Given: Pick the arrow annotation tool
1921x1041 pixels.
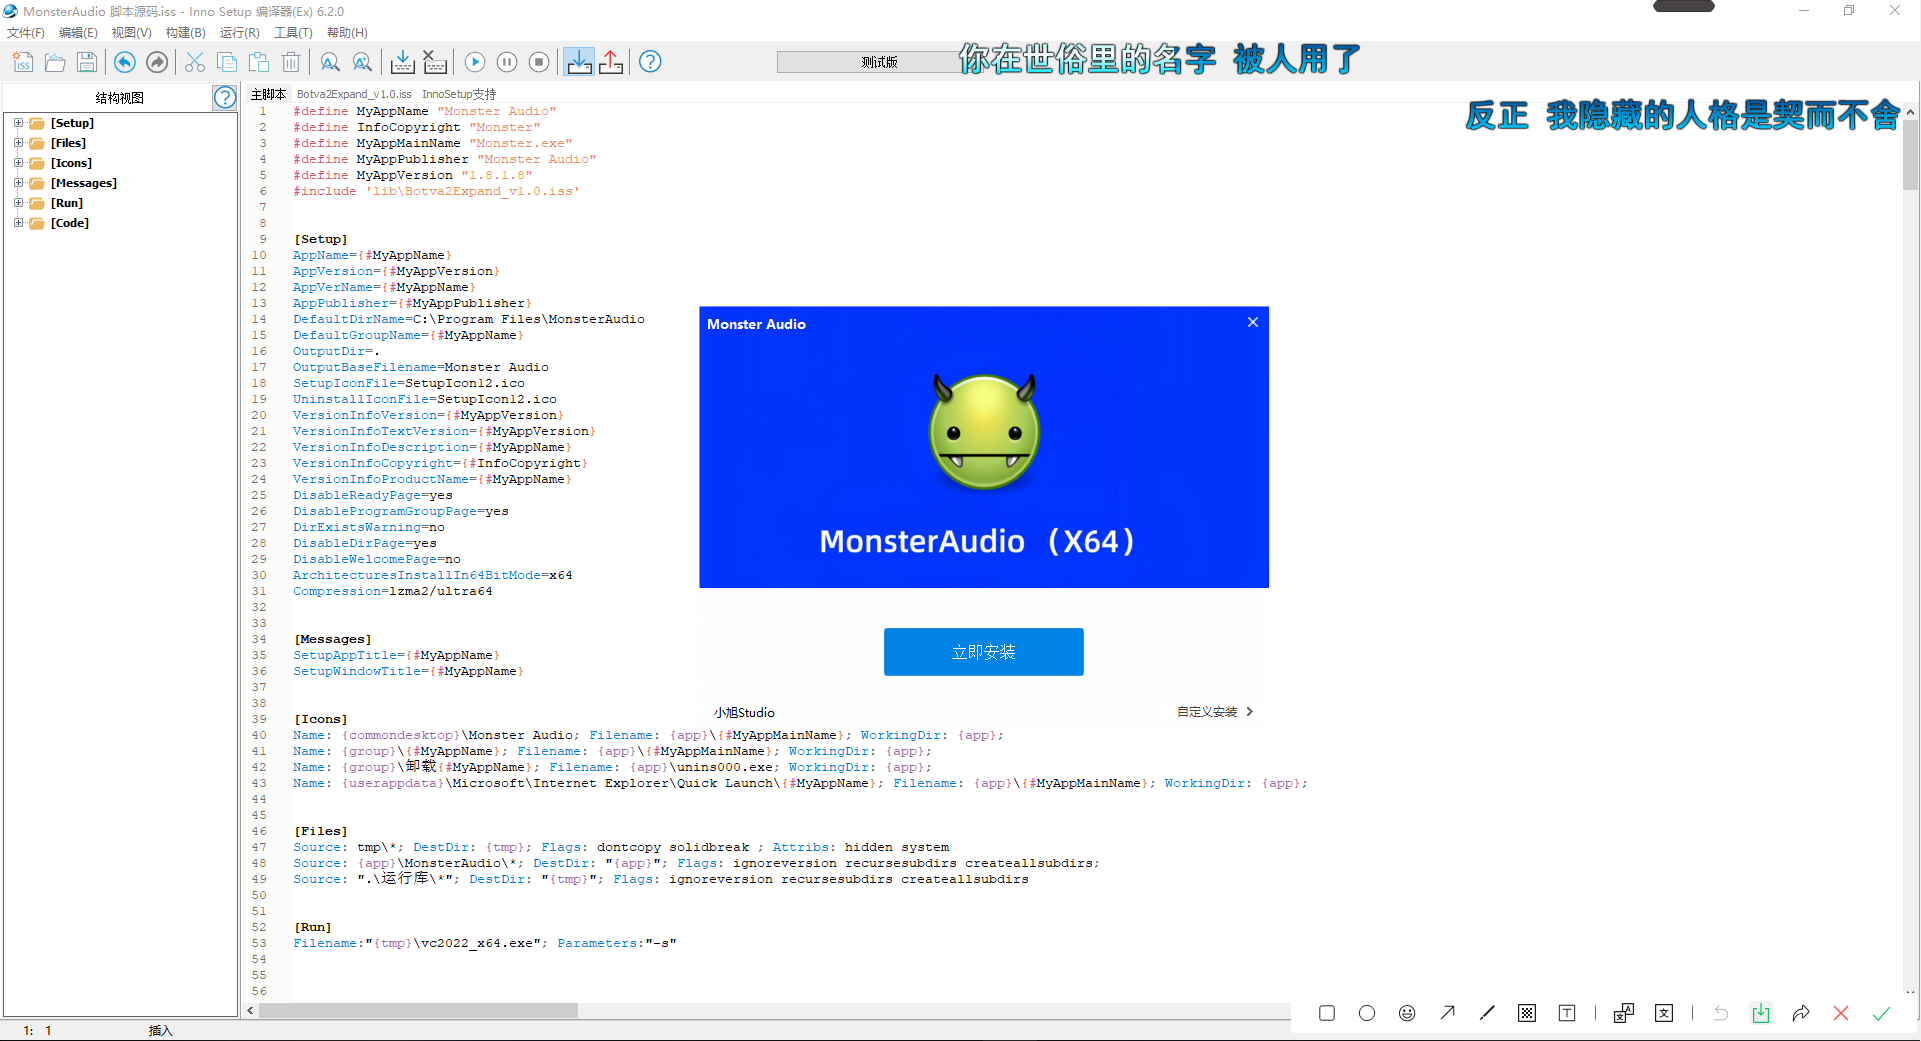Looking at the screenshot, I should [1447, 1013].
